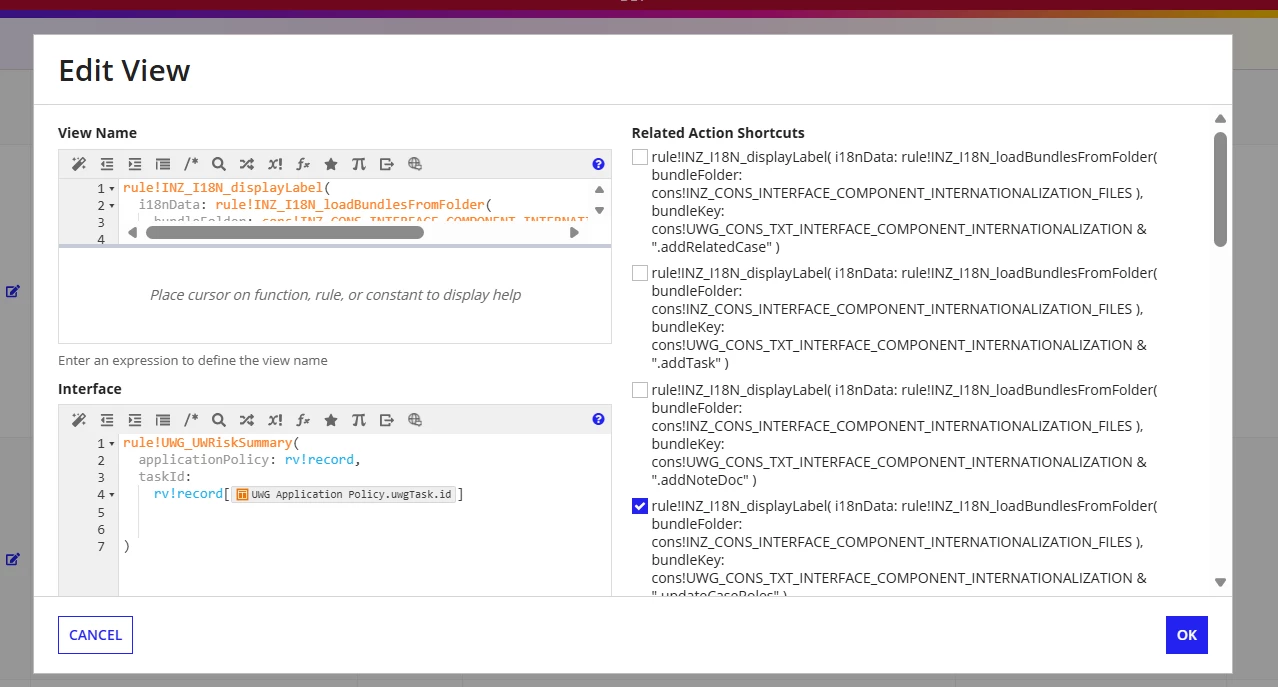Click the dialog scrollbar up arrow
The image size is (1278, 687).
coord(1220,118)
